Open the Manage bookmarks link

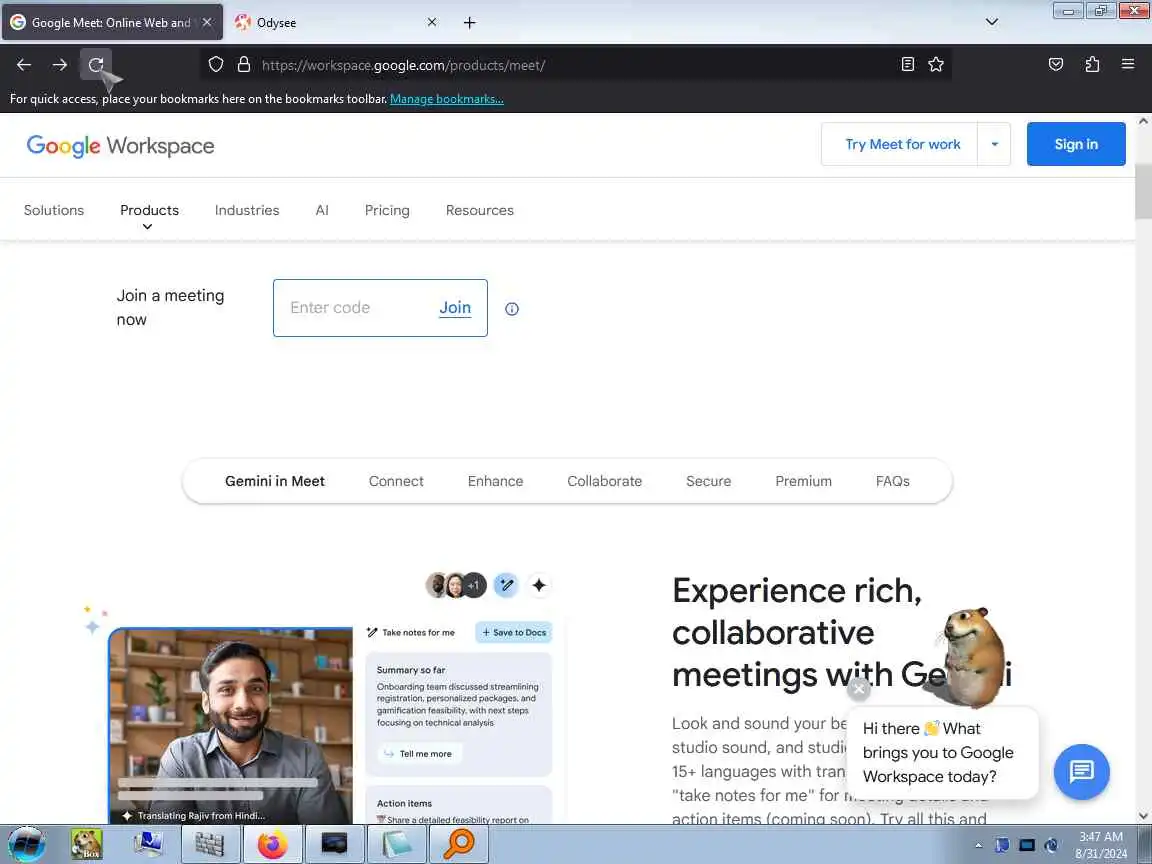click(447, 99)
